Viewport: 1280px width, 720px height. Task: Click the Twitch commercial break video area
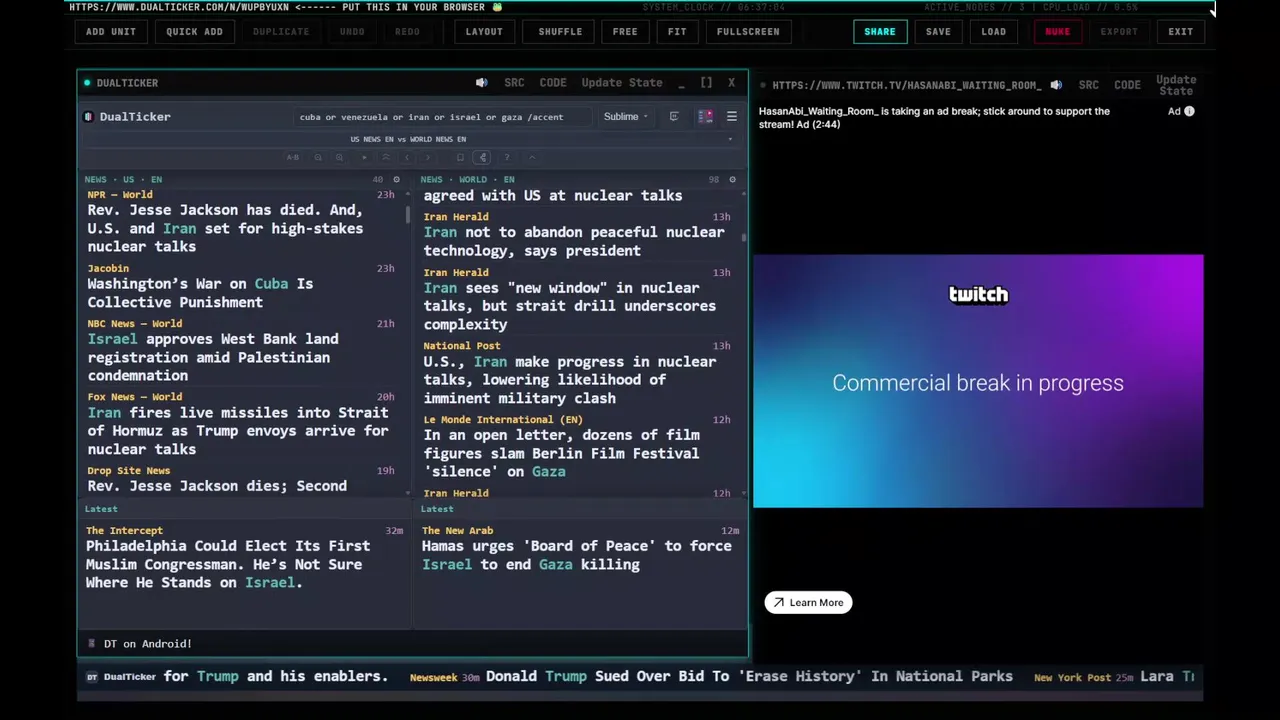978,381
